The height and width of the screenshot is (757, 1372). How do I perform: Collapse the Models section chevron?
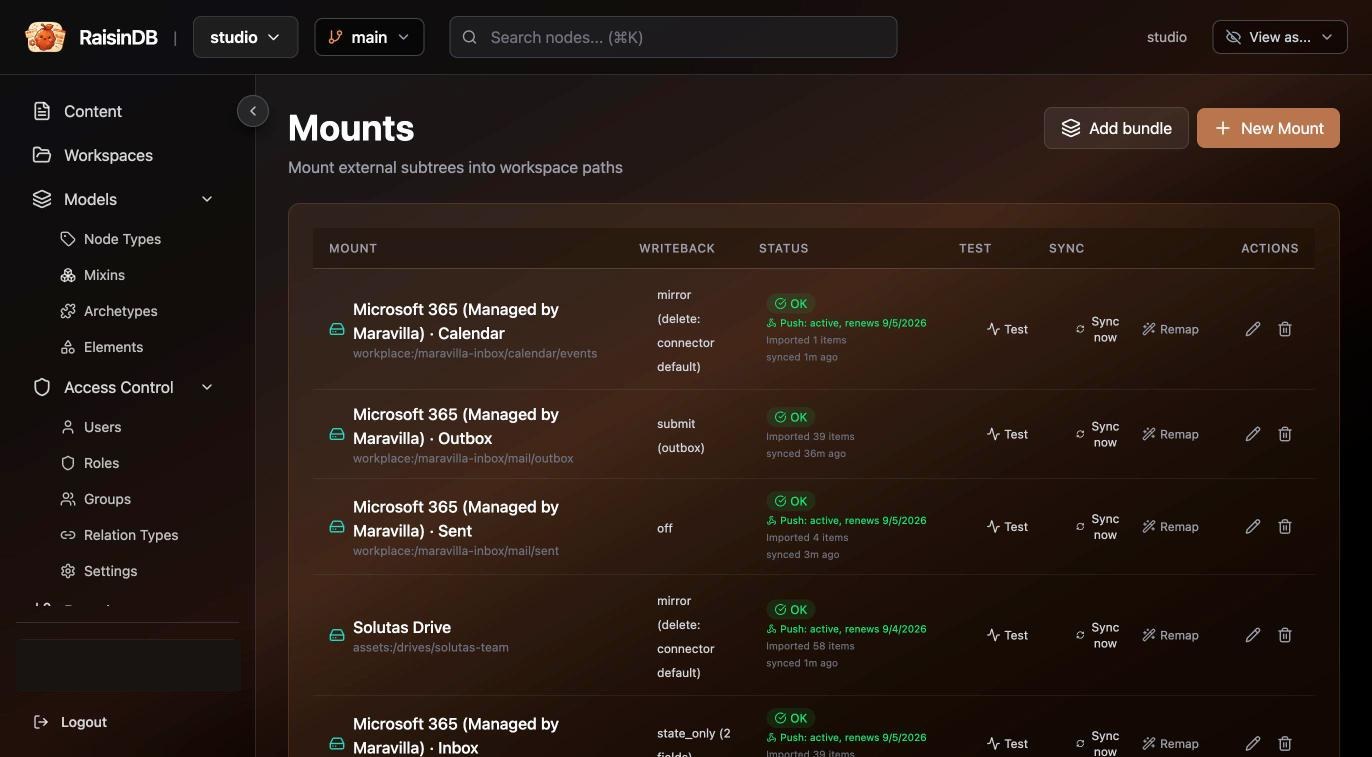[x=207, y=199]
